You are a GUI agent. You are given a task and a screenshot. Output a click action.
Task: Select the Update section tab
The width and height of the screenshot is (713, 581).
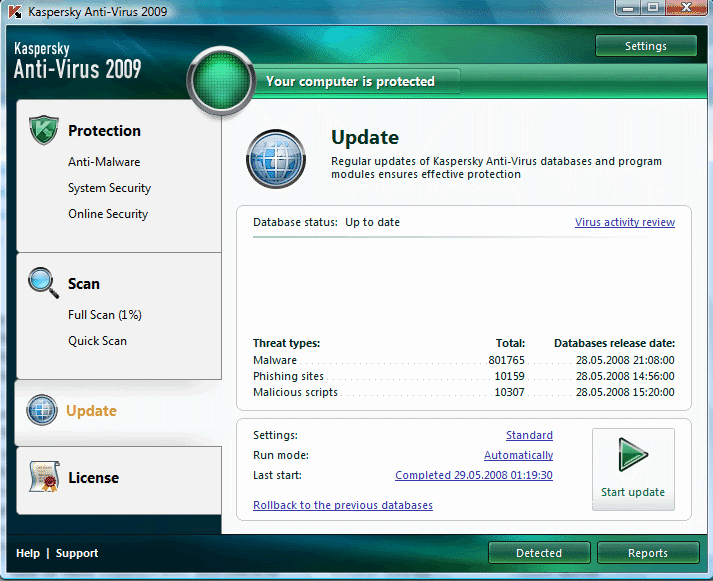(x=118, y=411)
